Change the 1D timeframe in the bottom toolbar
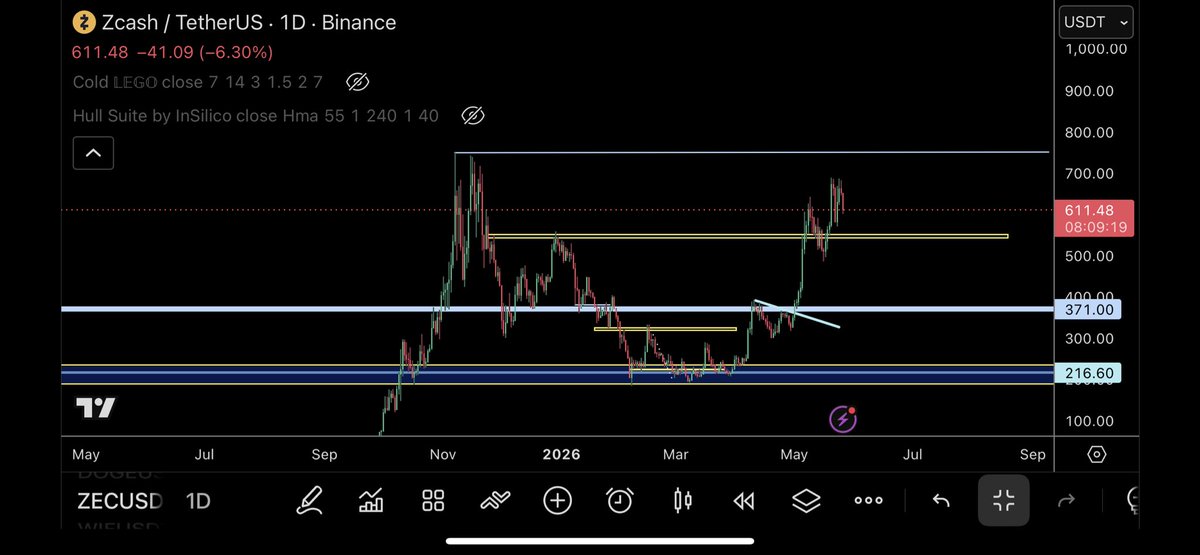The height and width of the screenshot is (555, 1200). (199, 501)
